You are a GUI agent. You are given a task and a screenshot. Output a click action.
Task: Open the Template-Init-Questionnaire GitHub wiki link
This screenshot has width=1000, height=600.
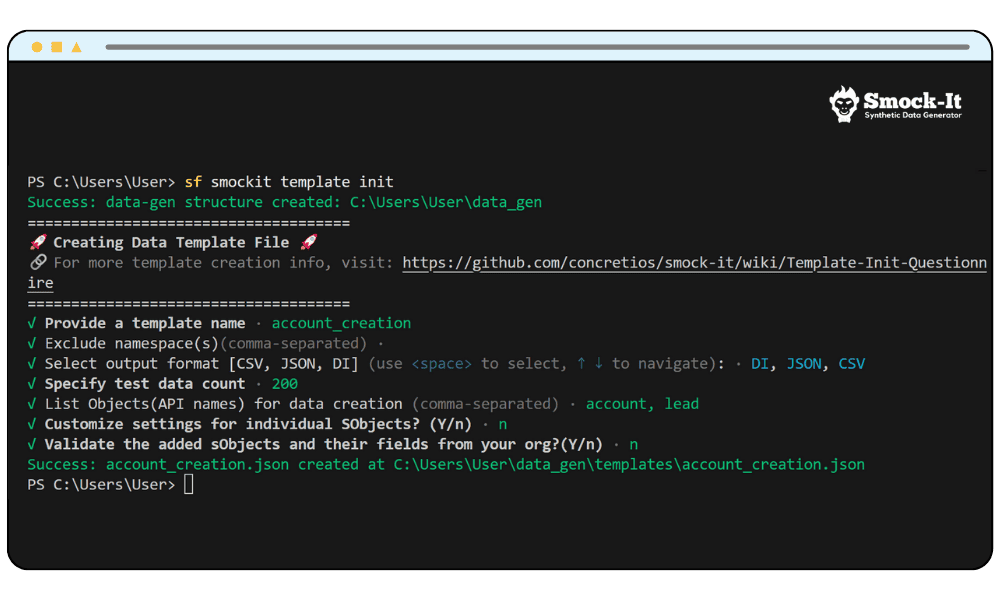click(x=695, y=263)
